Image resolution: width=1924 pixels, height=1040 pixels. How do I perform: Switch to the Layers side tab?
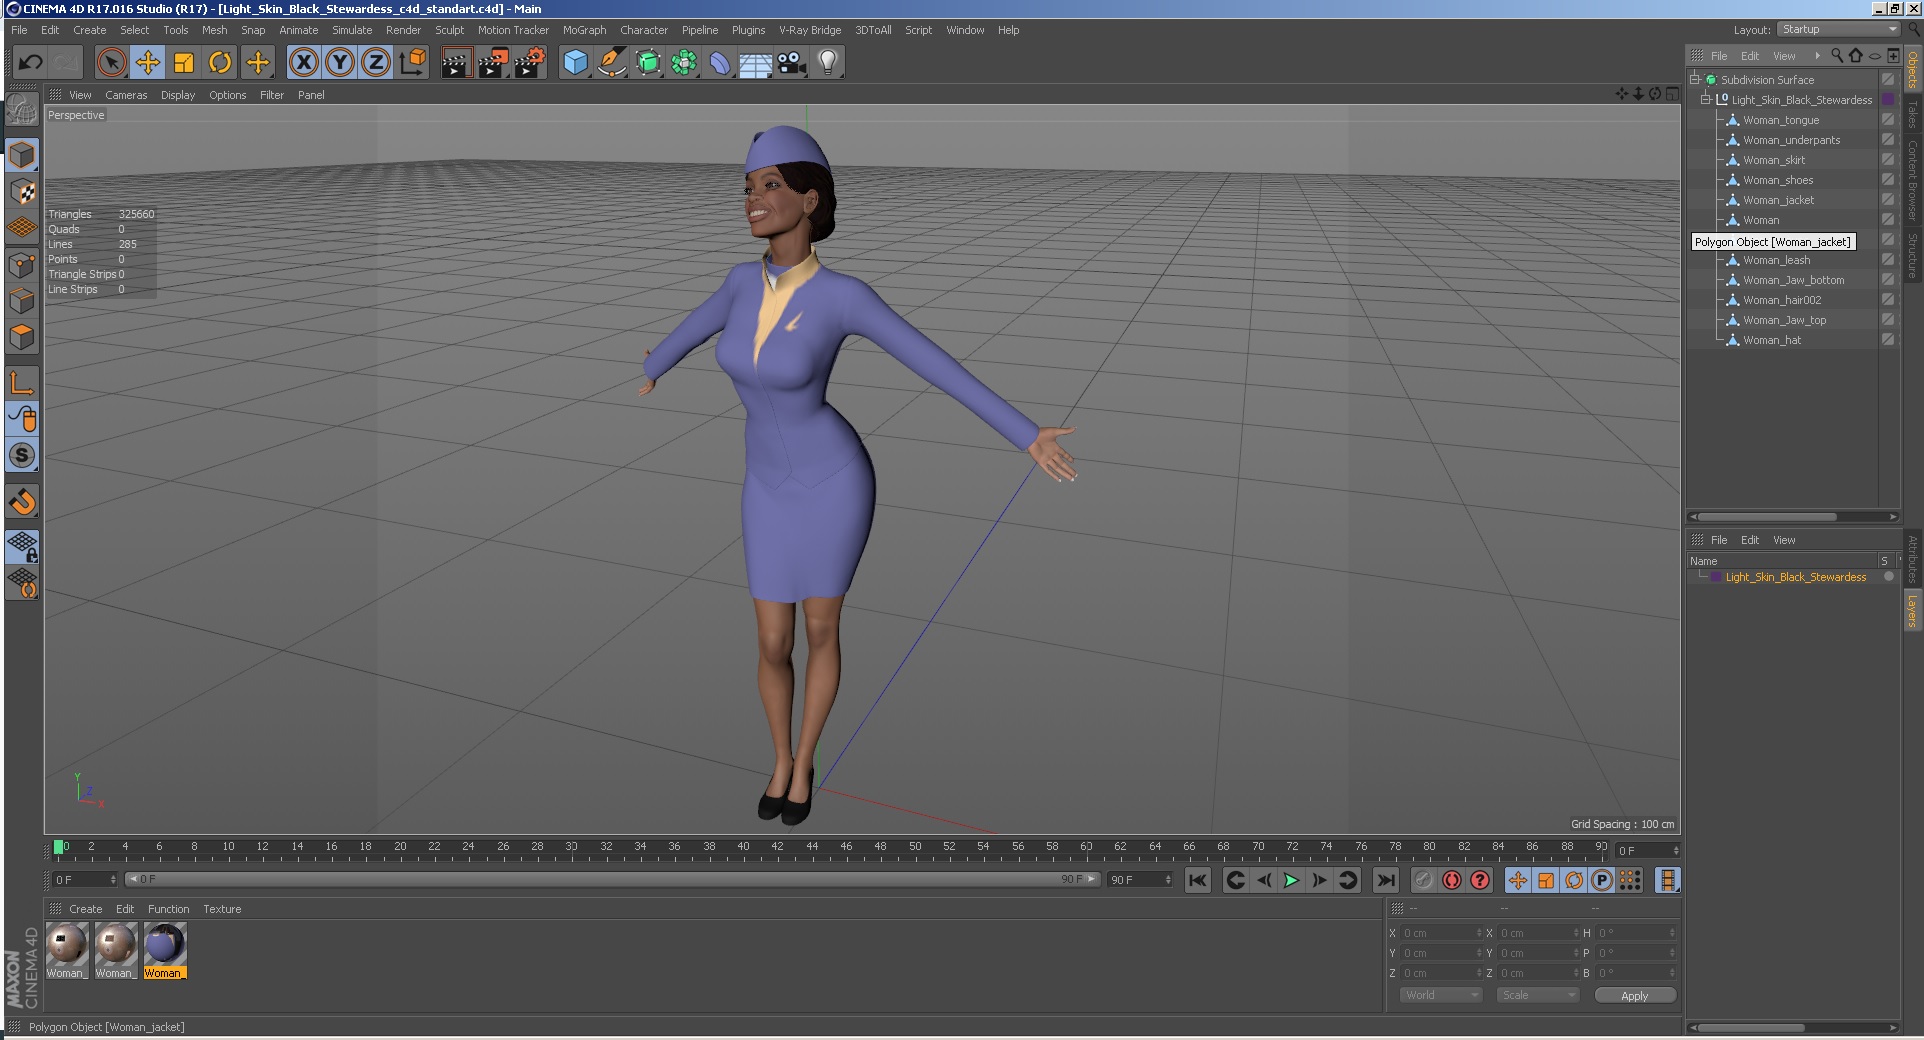1912,612
